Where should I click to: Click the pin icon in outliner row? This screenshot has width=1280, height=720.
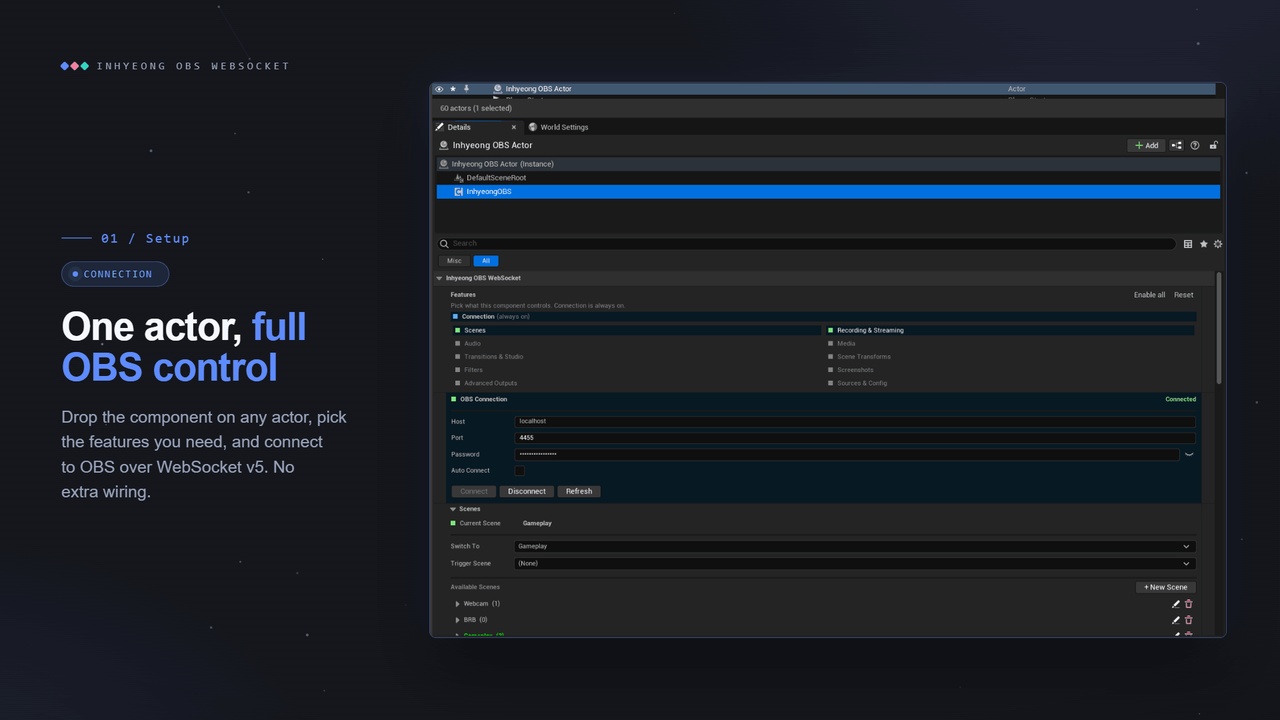[x=466, y=89]
